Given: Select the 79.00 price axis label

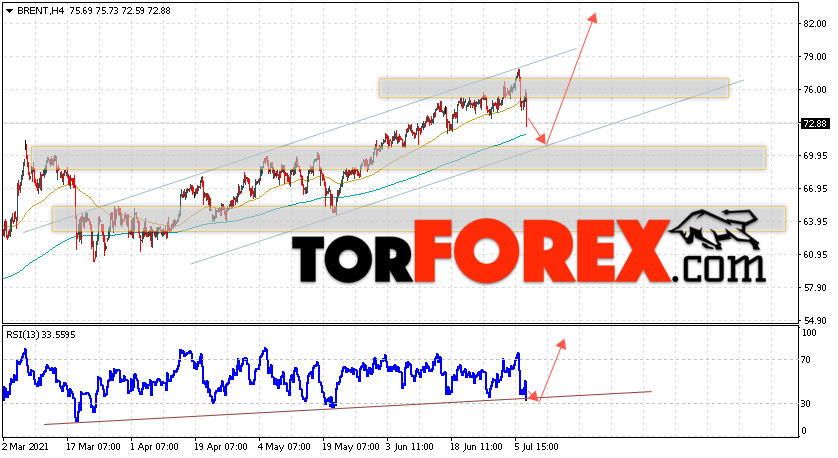Looking at the screenshot, I should (x=814, y=57).
